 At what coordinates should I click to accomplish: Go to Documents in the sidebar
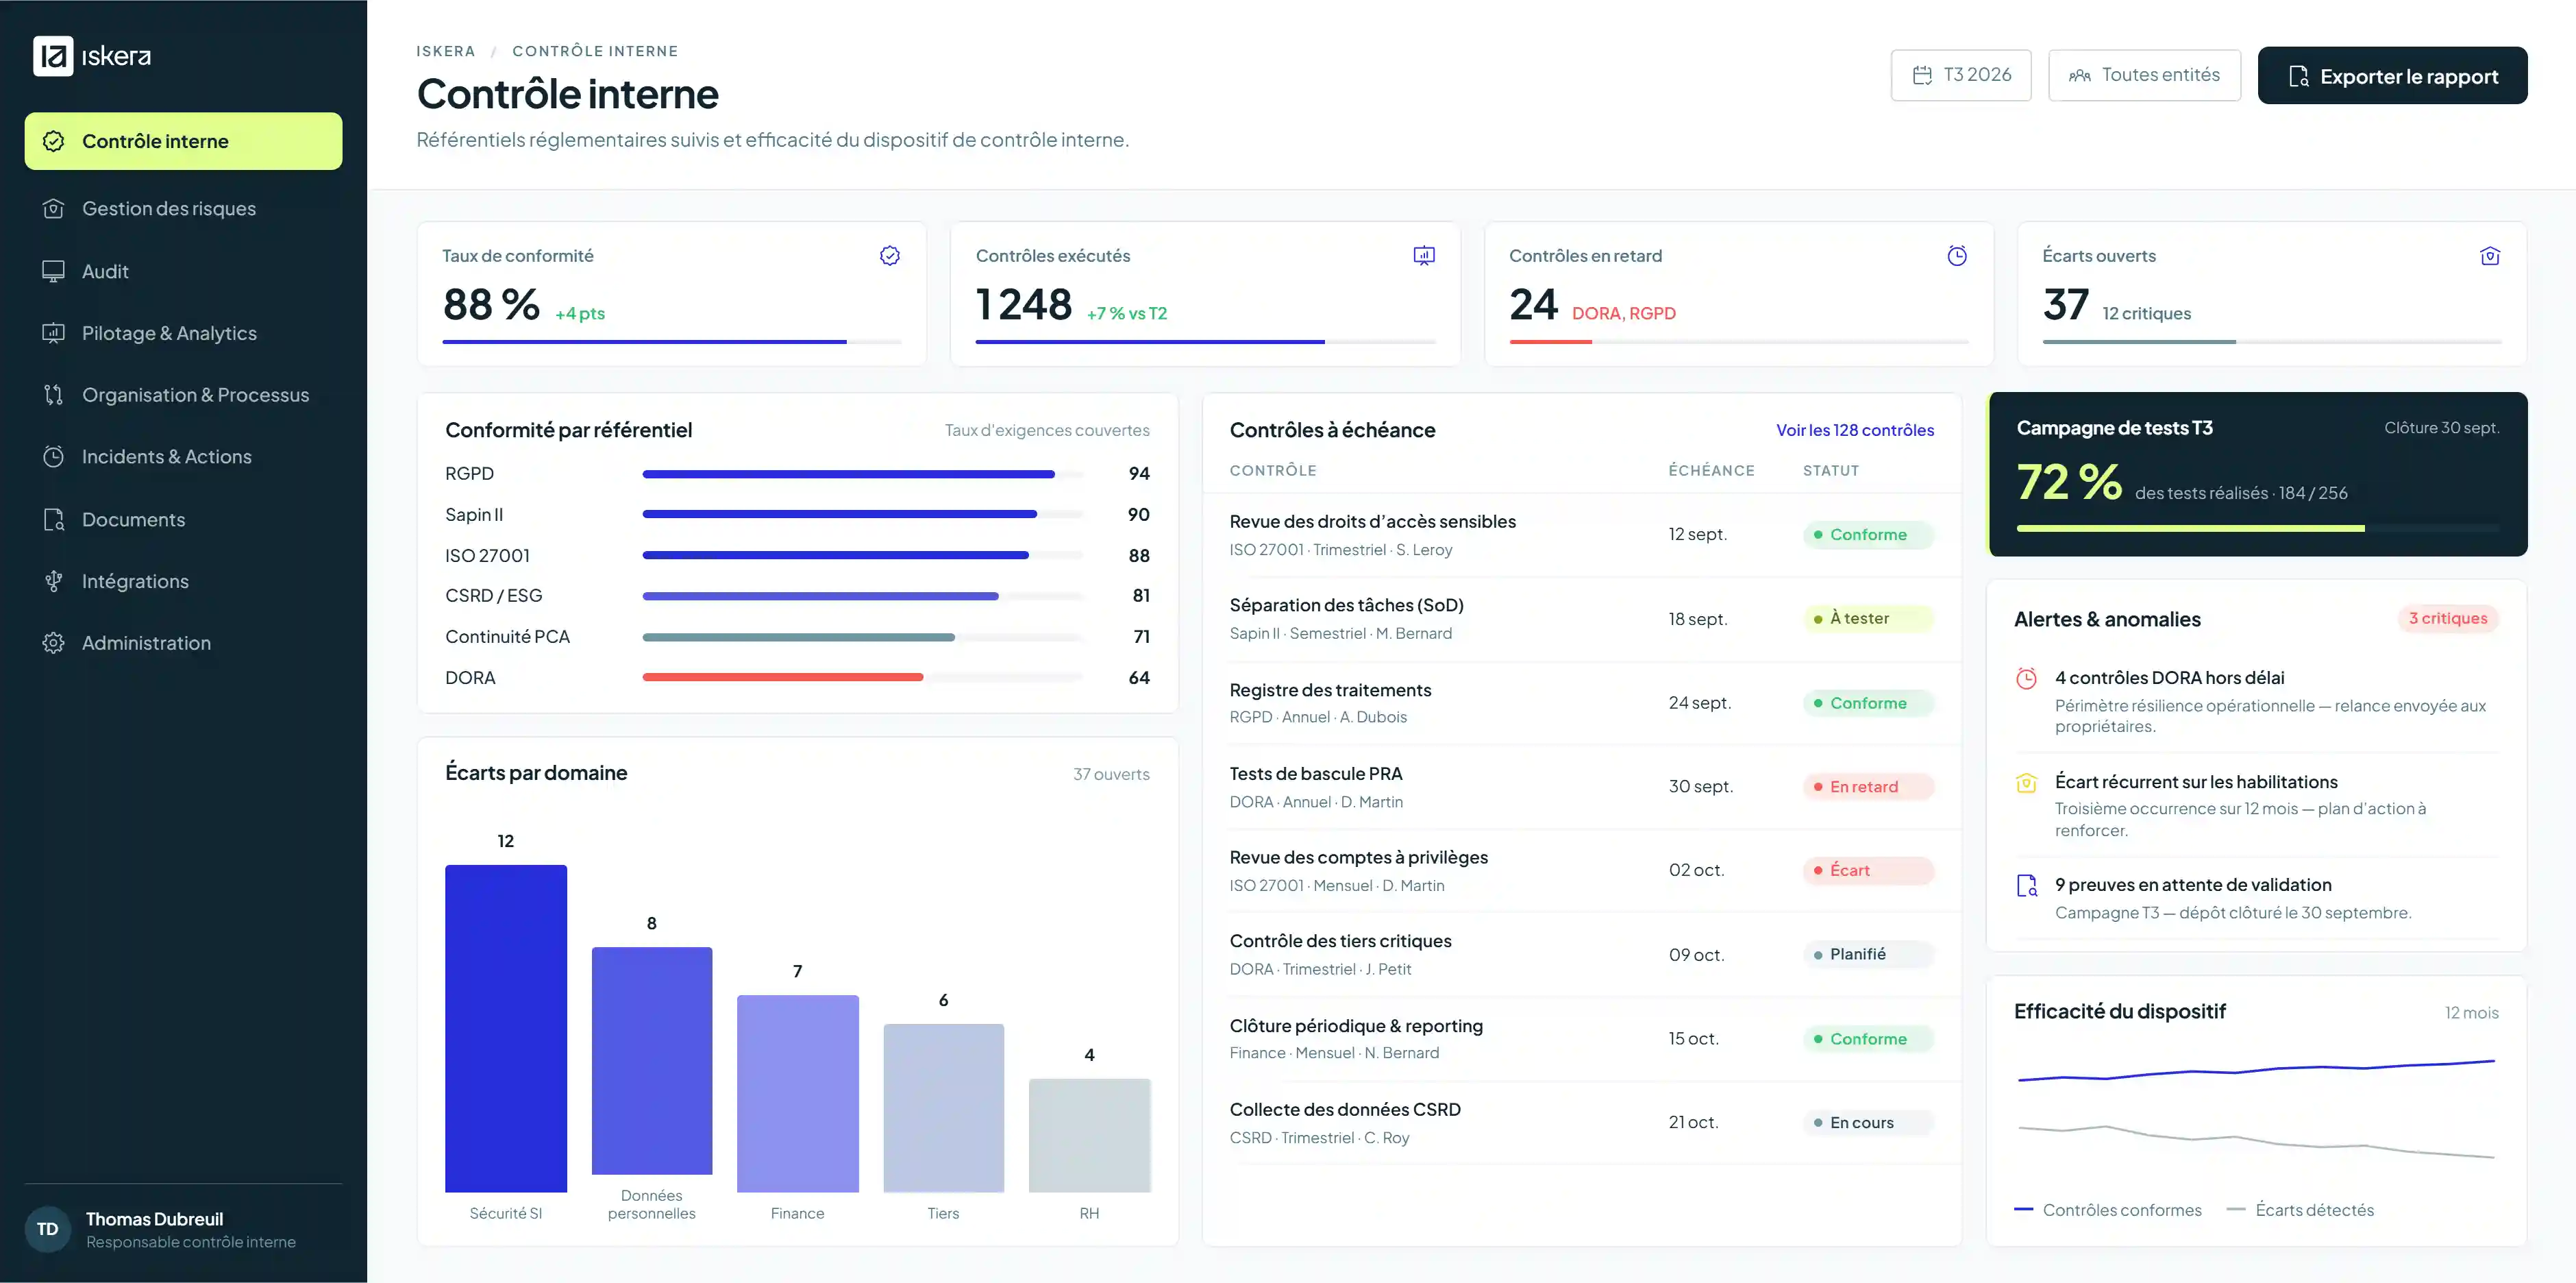tap(184, 520)
